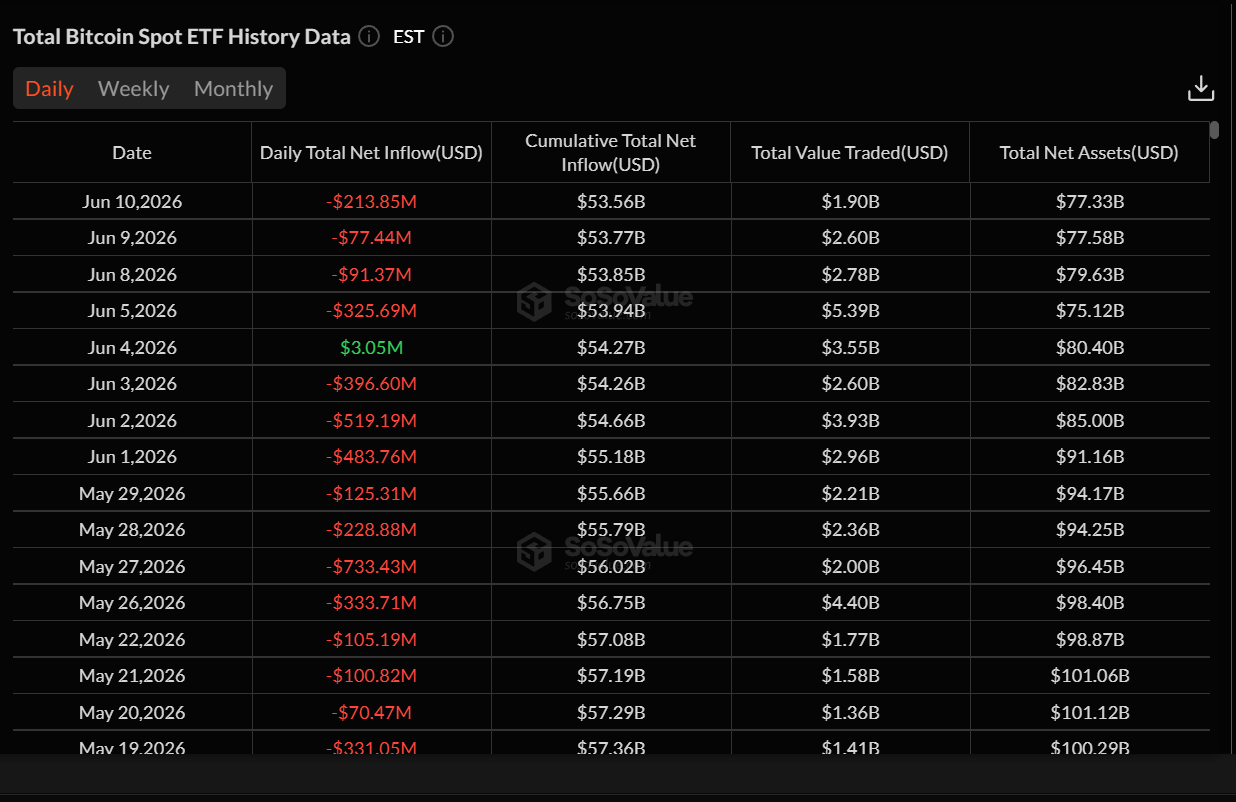1236x802 pixels.
Task: Click the -$77.44M inflow value
Action: click(371, 238)
